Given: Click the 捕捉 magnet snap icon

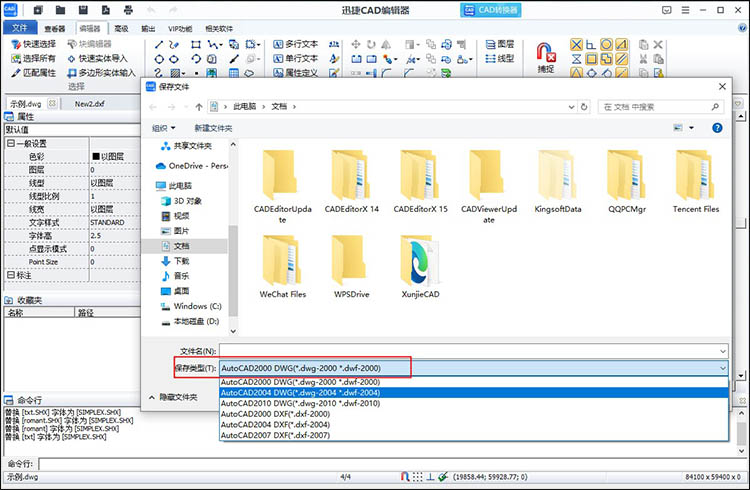Looking at the screenshot, I should click(x=546, y=57).
